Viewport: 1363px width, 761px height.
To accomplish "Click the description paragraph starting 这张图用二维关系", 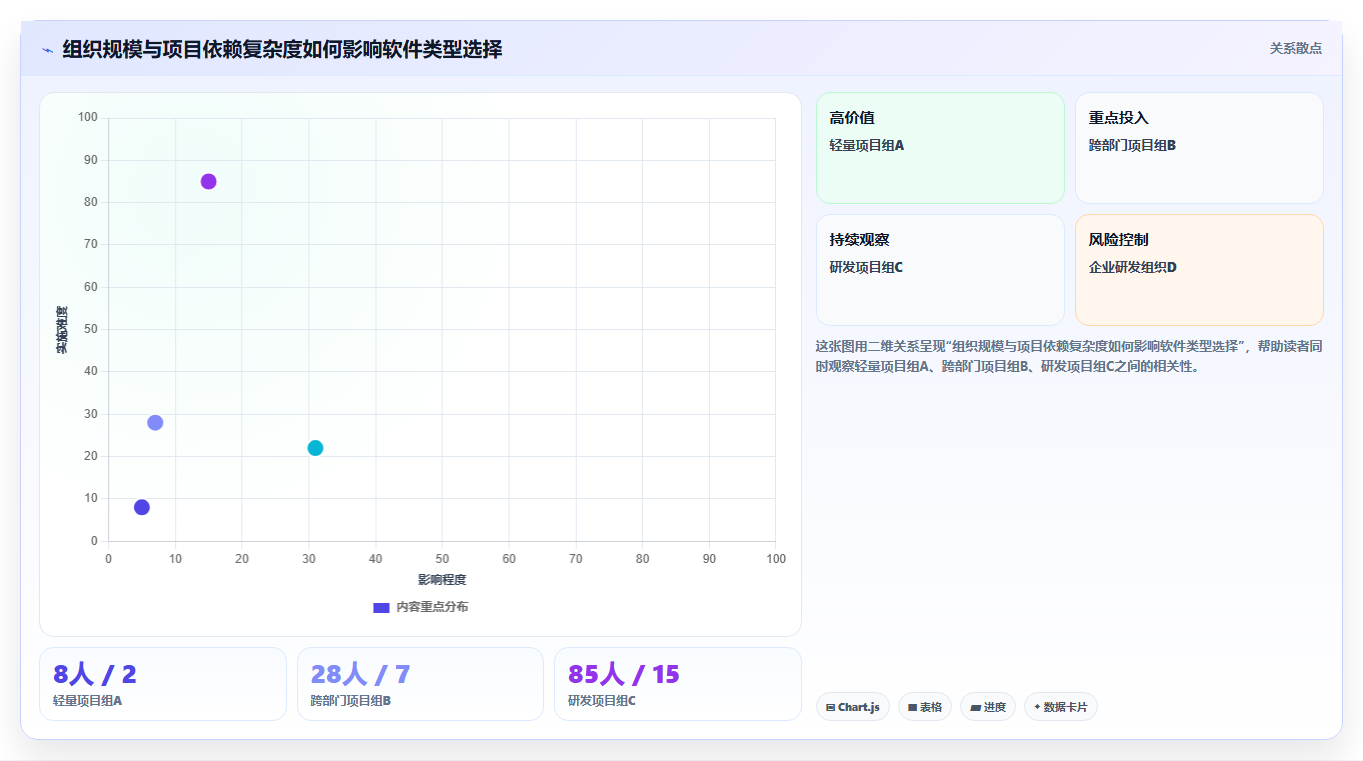I will (x=1069, y=356).
